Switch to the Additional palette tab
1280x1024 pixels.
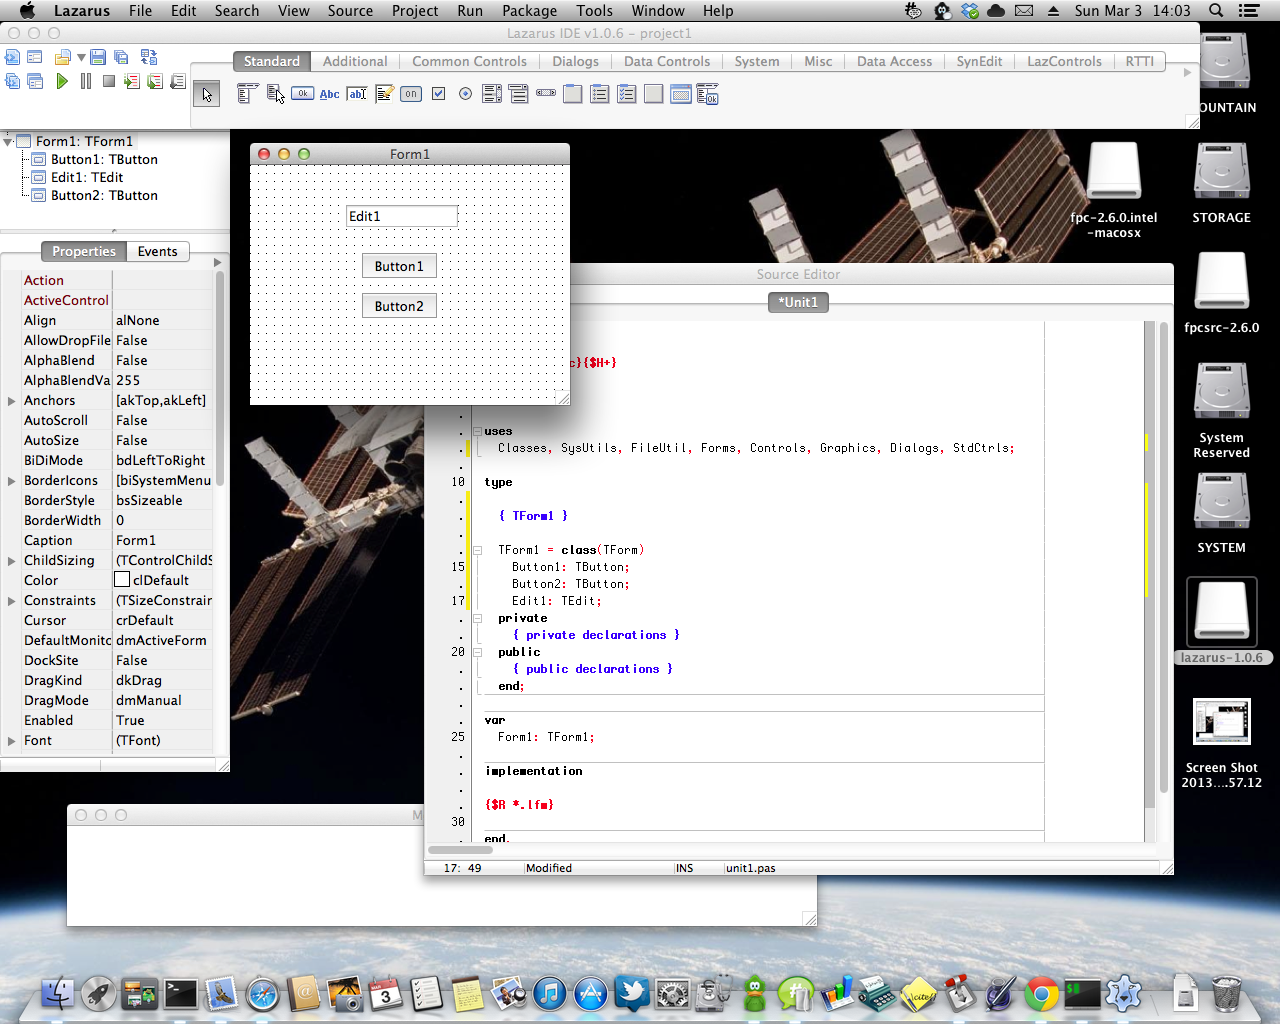(x=355, y=61)
